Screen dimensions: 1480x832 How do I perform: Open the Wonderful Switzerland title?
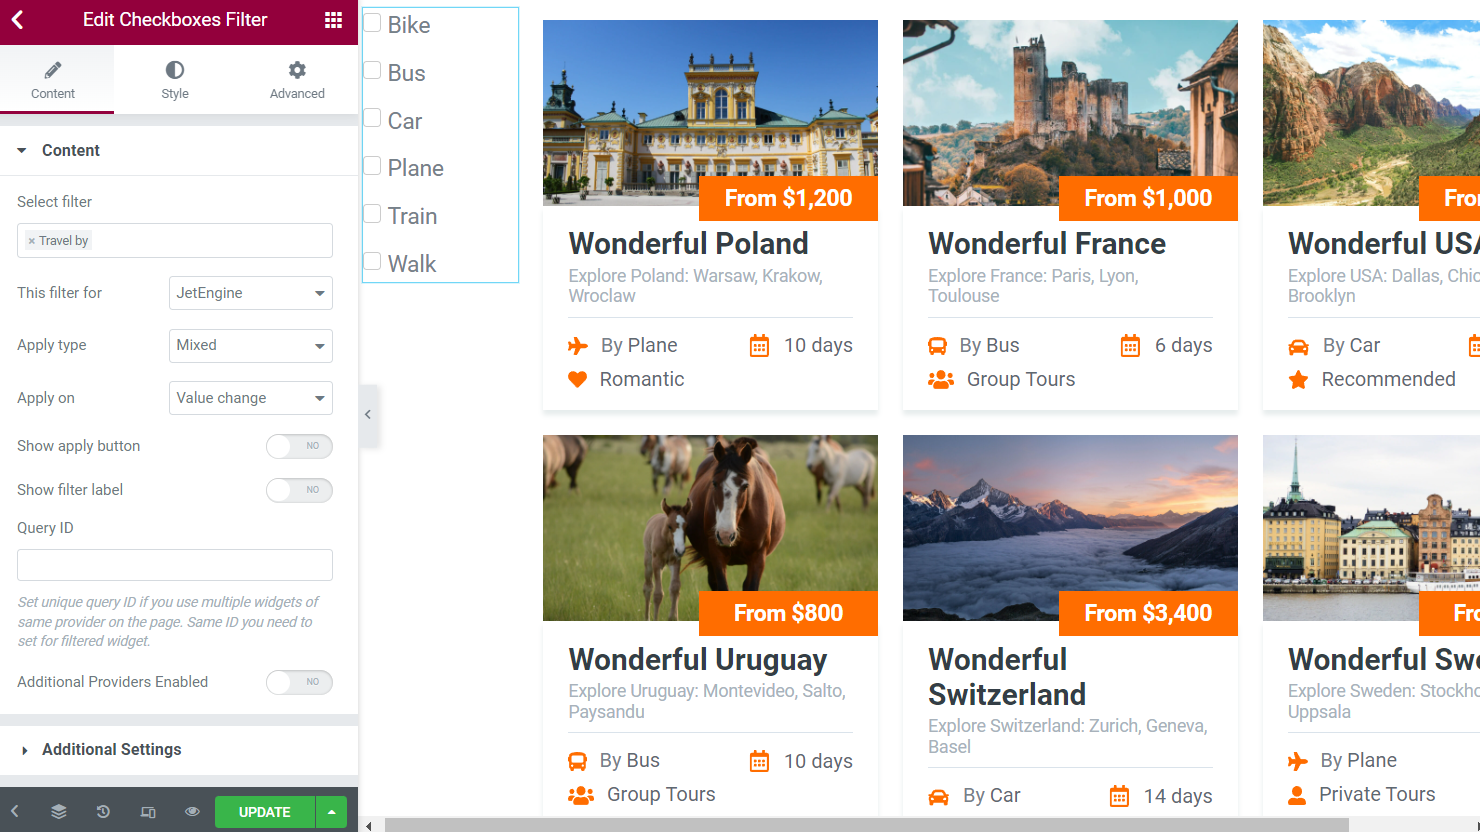pos(1007,677)
